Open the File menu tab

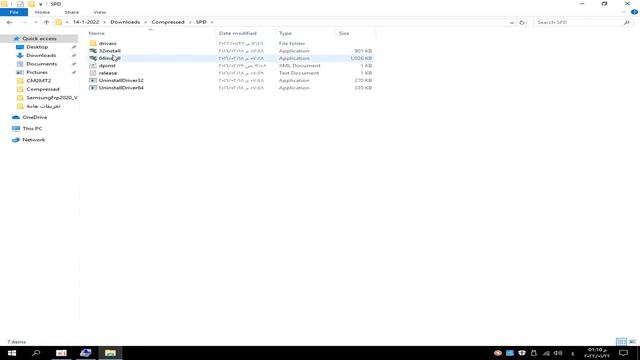tap(14, 12)
